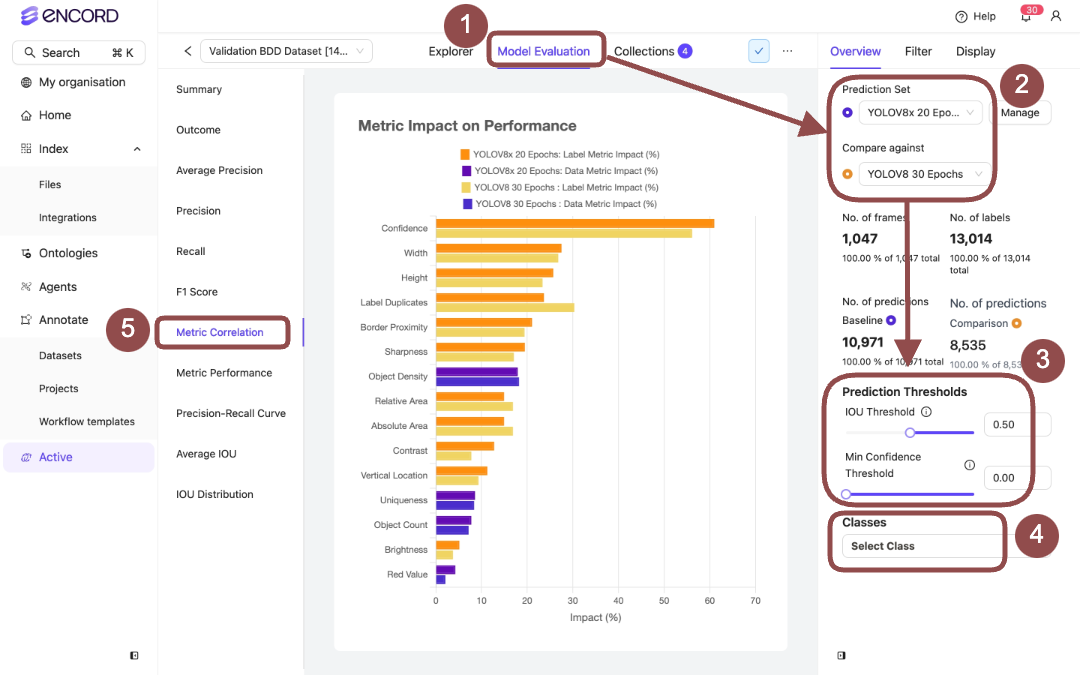Viewport: 1080px width, 675px height.
Task: Click the Min Confidence Threshold info icon
Action: [x=969, y=465]
